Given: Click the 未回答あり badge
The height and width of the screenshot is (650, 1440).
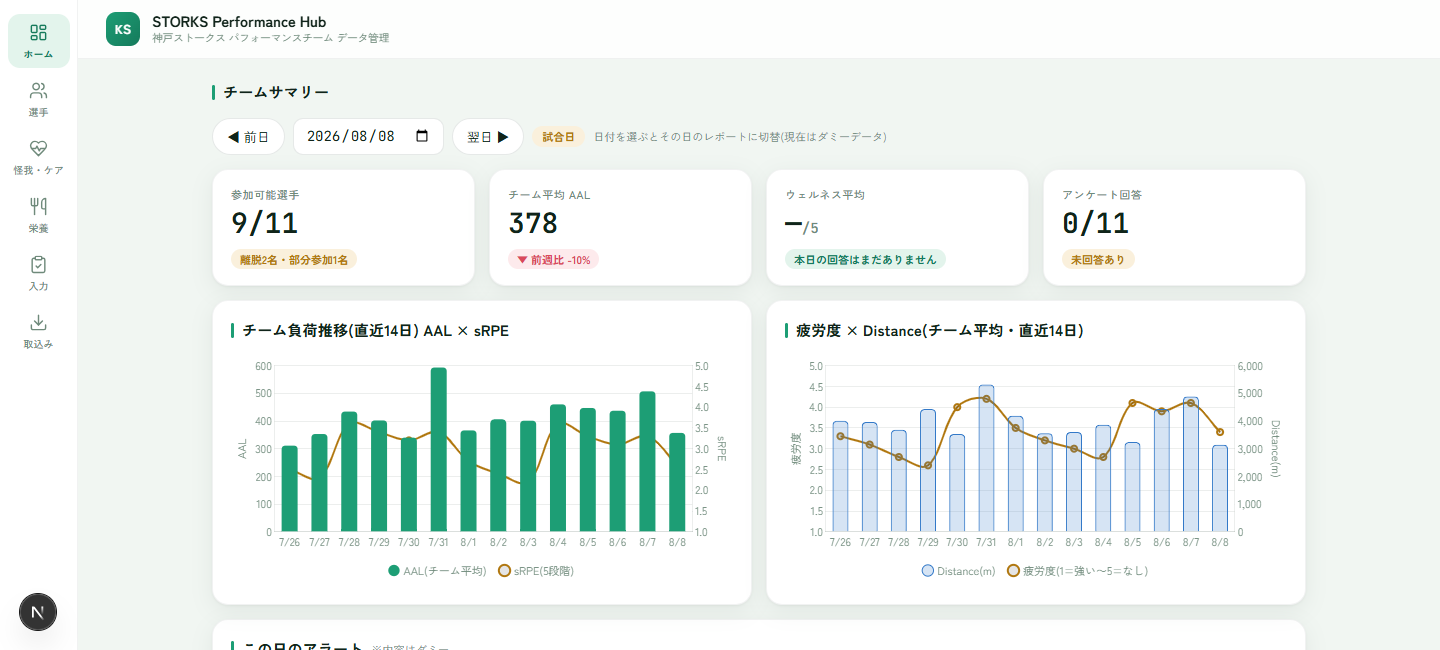Looking at the screenshot, I should [1098, 260].
